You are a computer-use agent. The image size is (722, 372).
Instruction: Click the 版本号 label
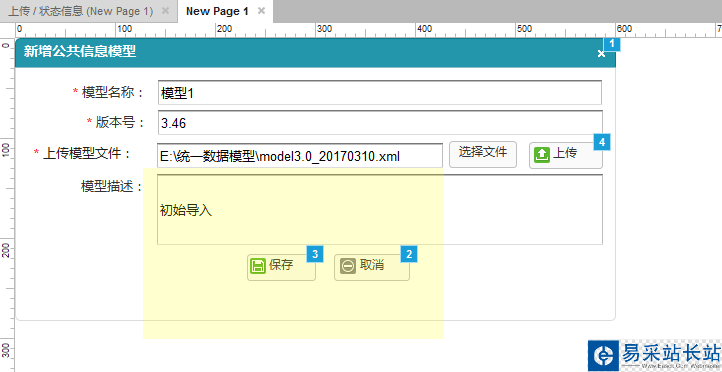click(120, 122)
